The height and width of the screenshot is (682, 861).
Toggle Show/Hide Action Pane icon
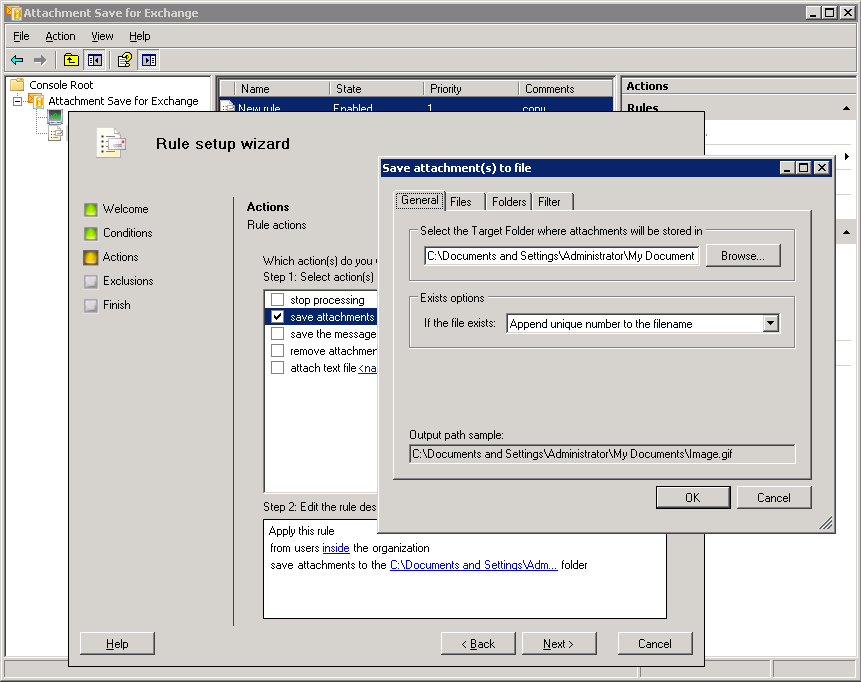click(148, 60)
